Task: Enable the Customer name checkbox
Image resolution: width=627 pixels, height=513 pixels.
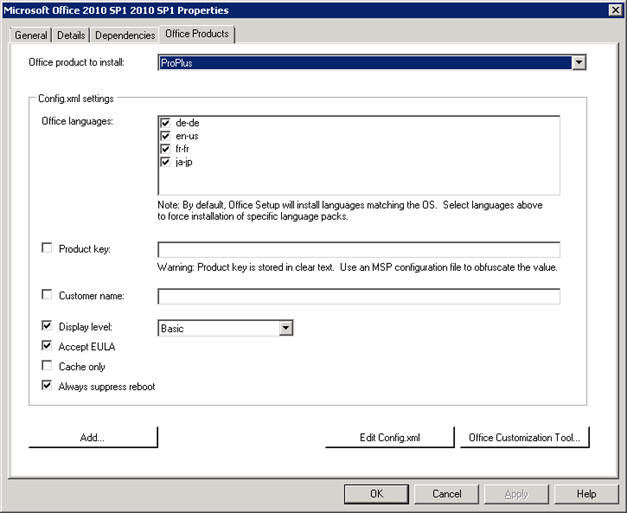Action: [47, 295]
